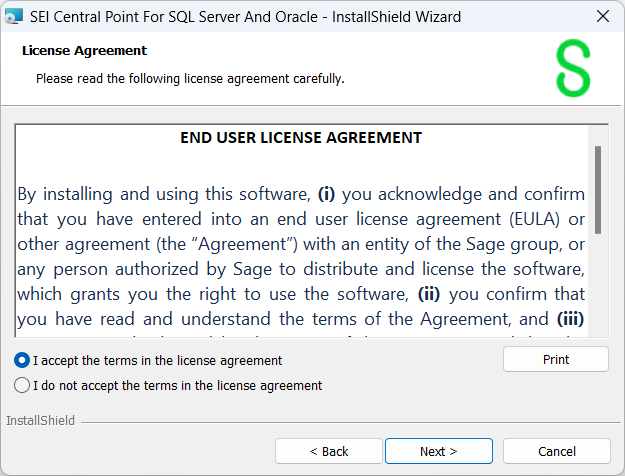Print the license agreement
The image size is (625, 476).
click(555, 360)
